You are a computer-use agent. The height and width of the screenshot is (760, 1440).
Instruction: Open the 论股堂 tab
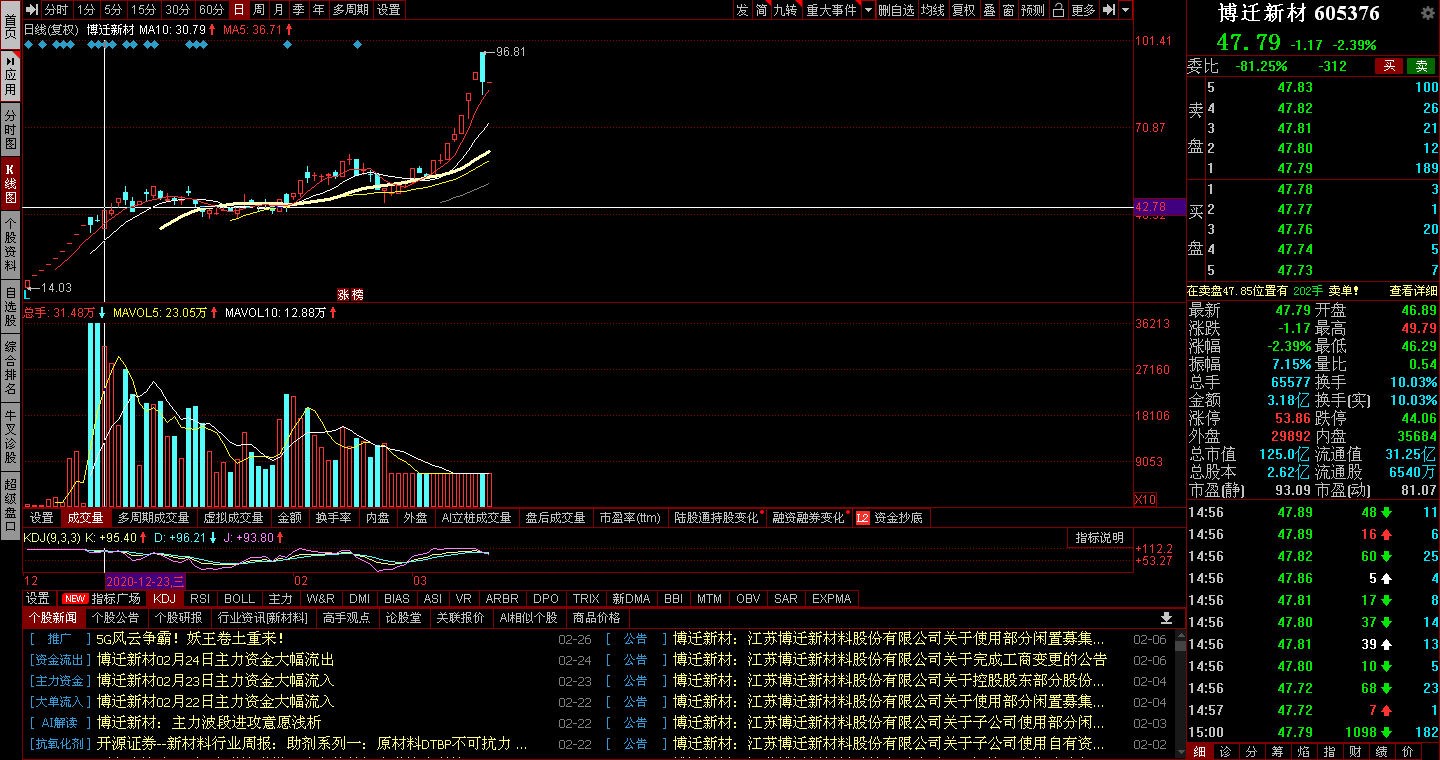point(404,618)
